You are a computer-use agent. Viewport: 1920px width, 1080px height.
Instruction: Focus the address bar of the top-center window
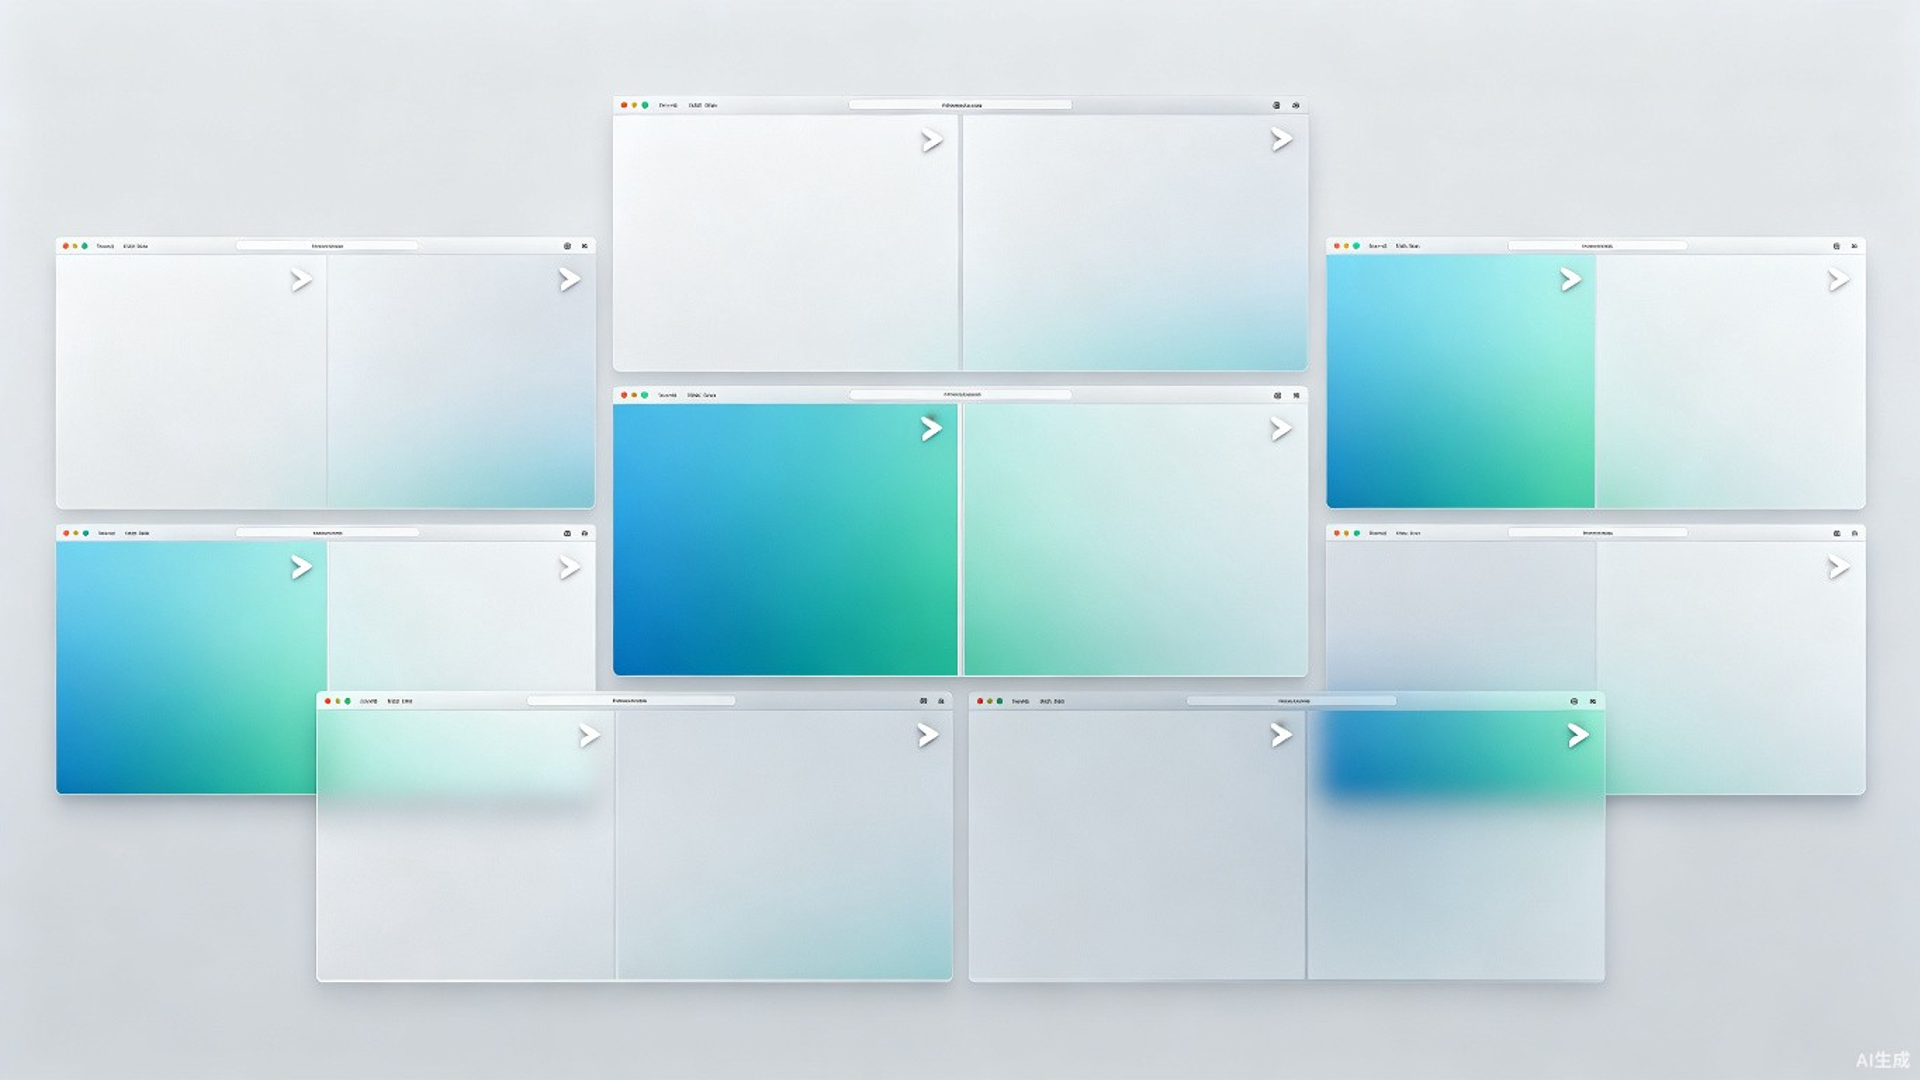tap(960, 105)
